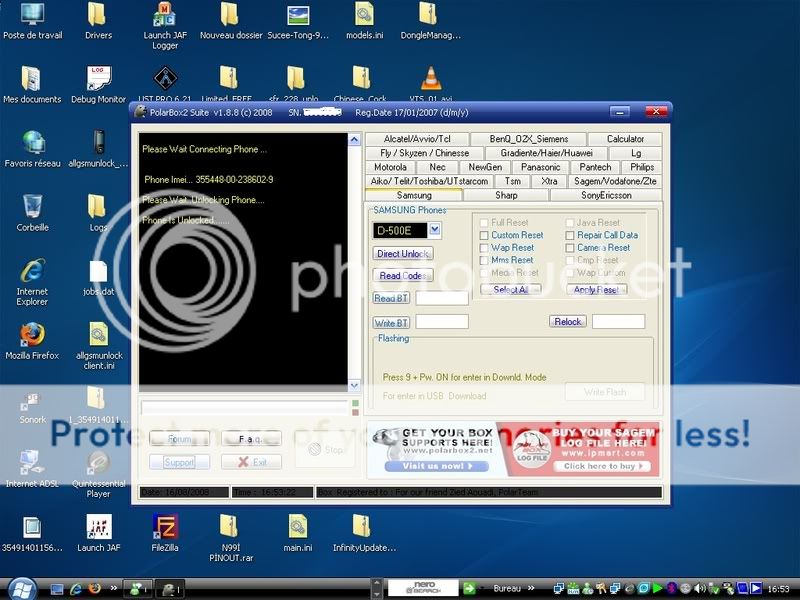This screenshot has height=600, width=800.
Task: Open Internet ADSL connection icon
Action: coord(32,468)
